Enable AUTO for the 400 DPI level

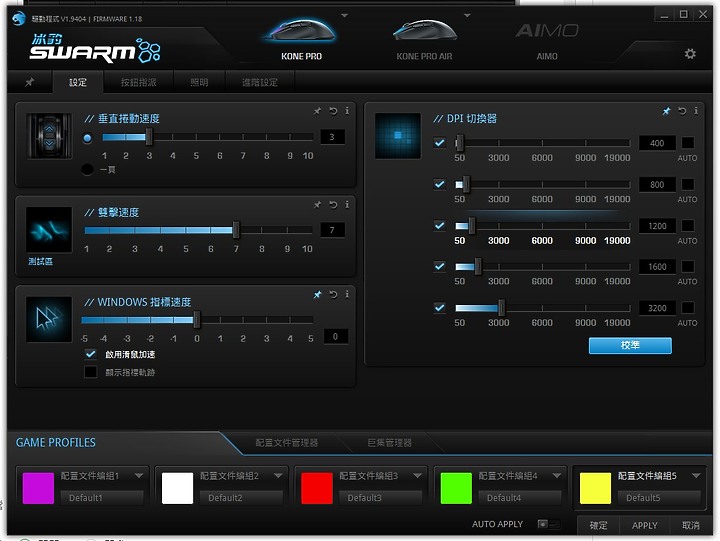pyautogui.click(x=687, y=143)
